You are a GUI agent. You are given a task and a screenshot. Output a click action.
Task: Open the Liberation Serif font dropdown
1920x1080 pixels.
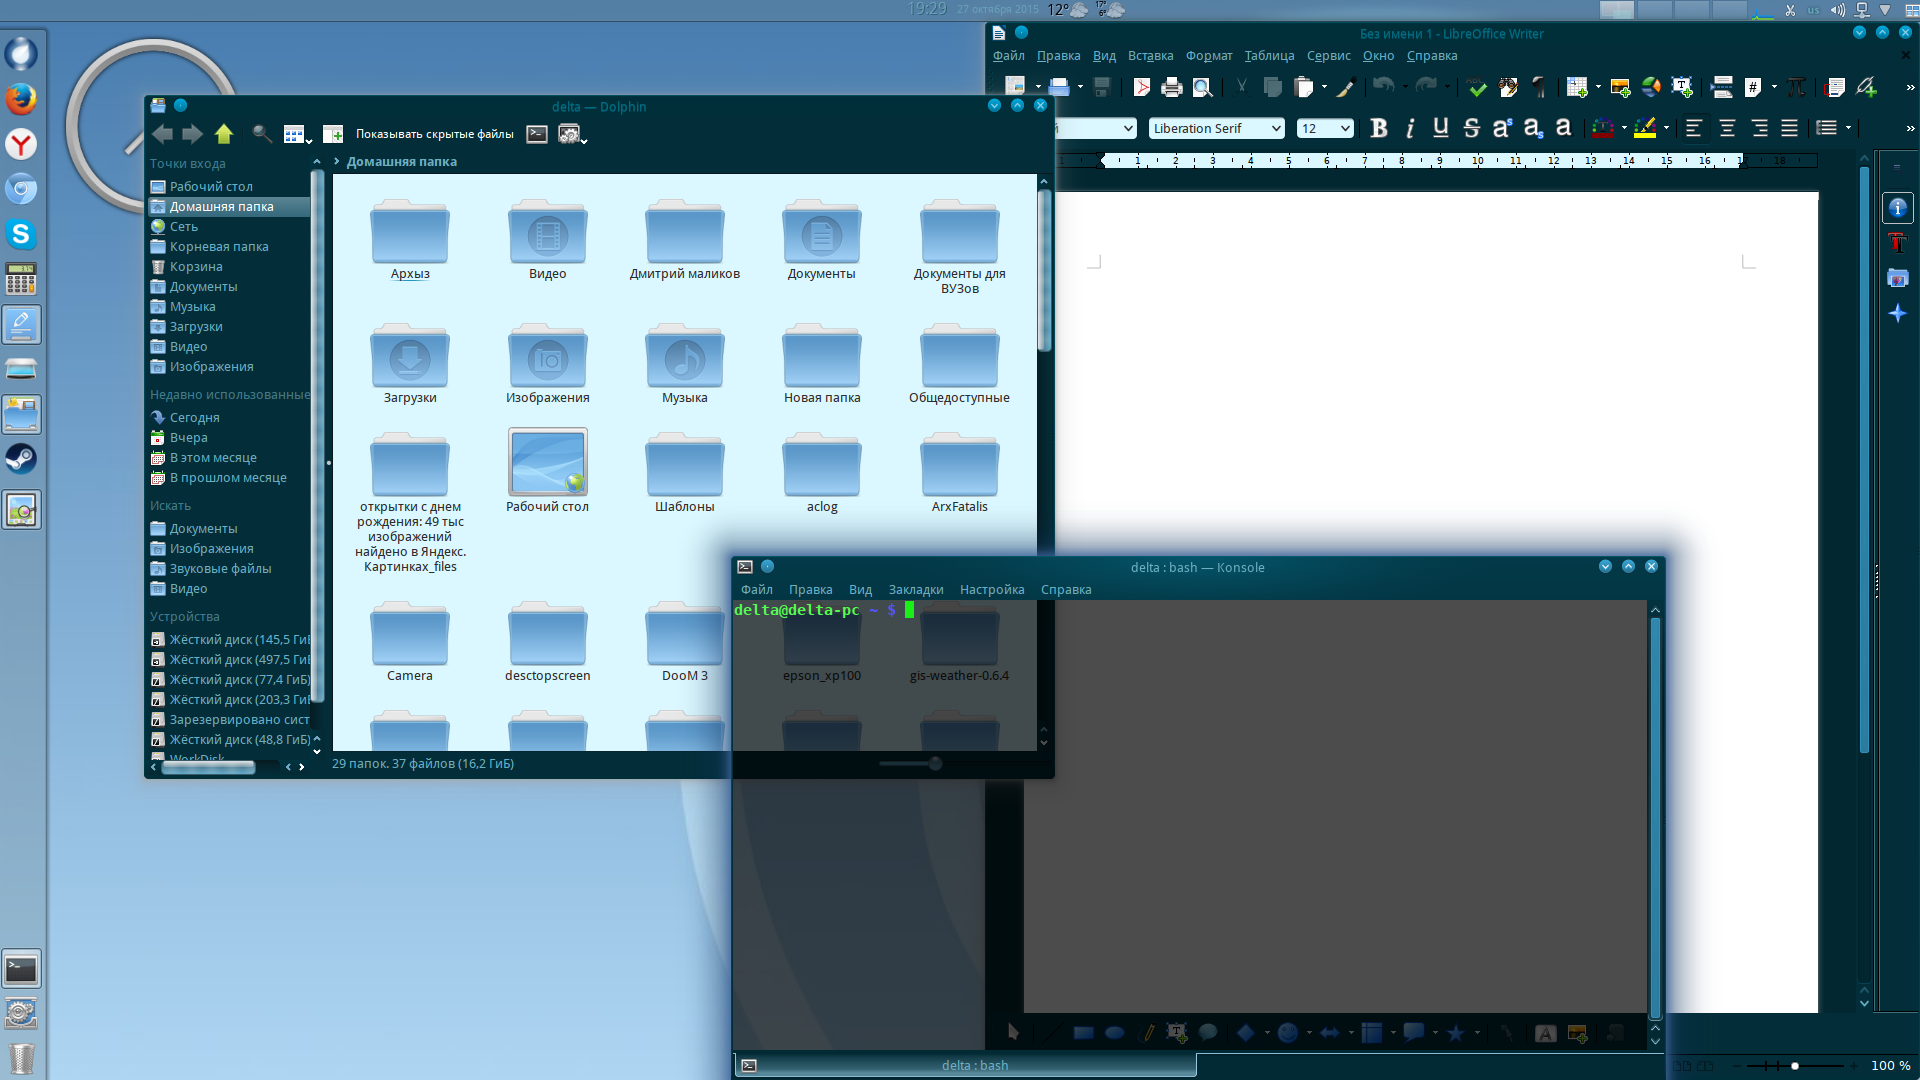click(x=1276, y=128)
